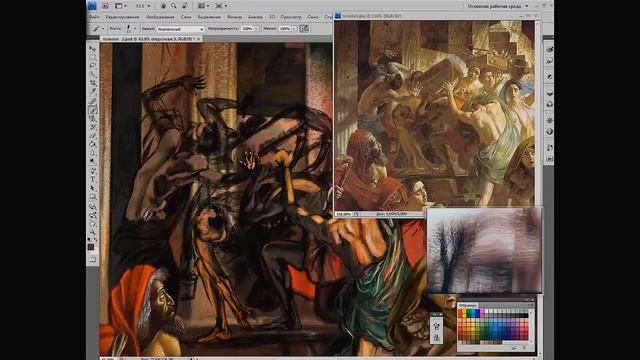Screen dimensions: 640x360
Task: Select the Hand tool in toolbox
Action: pos(93,224)
